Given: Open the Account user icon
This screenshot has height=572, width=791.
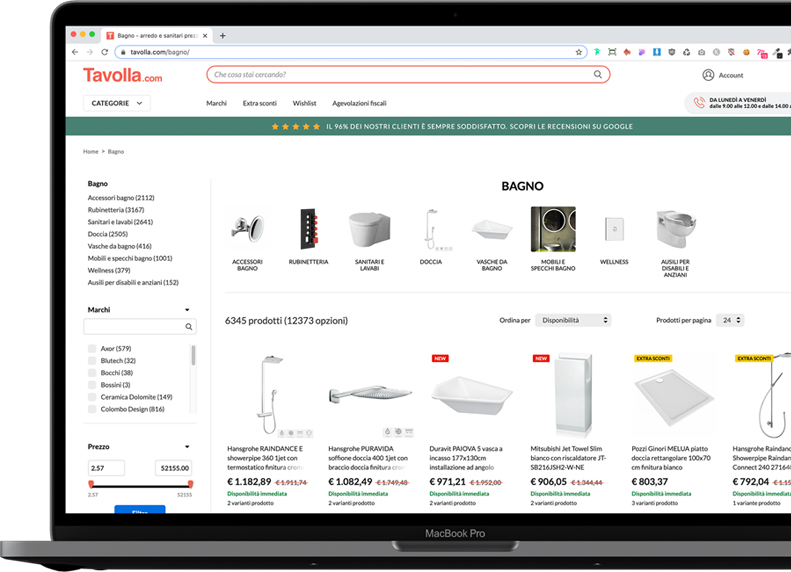Looking at the screenshot, I should coord(708,75).
